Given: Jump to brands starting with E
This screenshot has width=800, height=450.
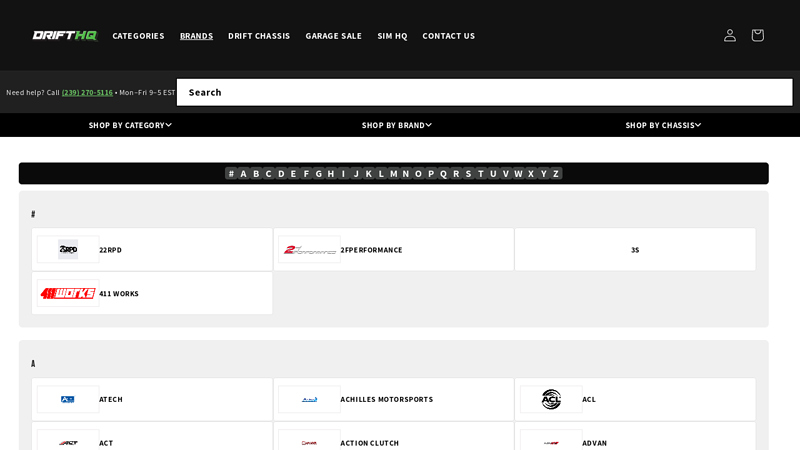Looking at the screenshot, I should click(x=293, y=173).
